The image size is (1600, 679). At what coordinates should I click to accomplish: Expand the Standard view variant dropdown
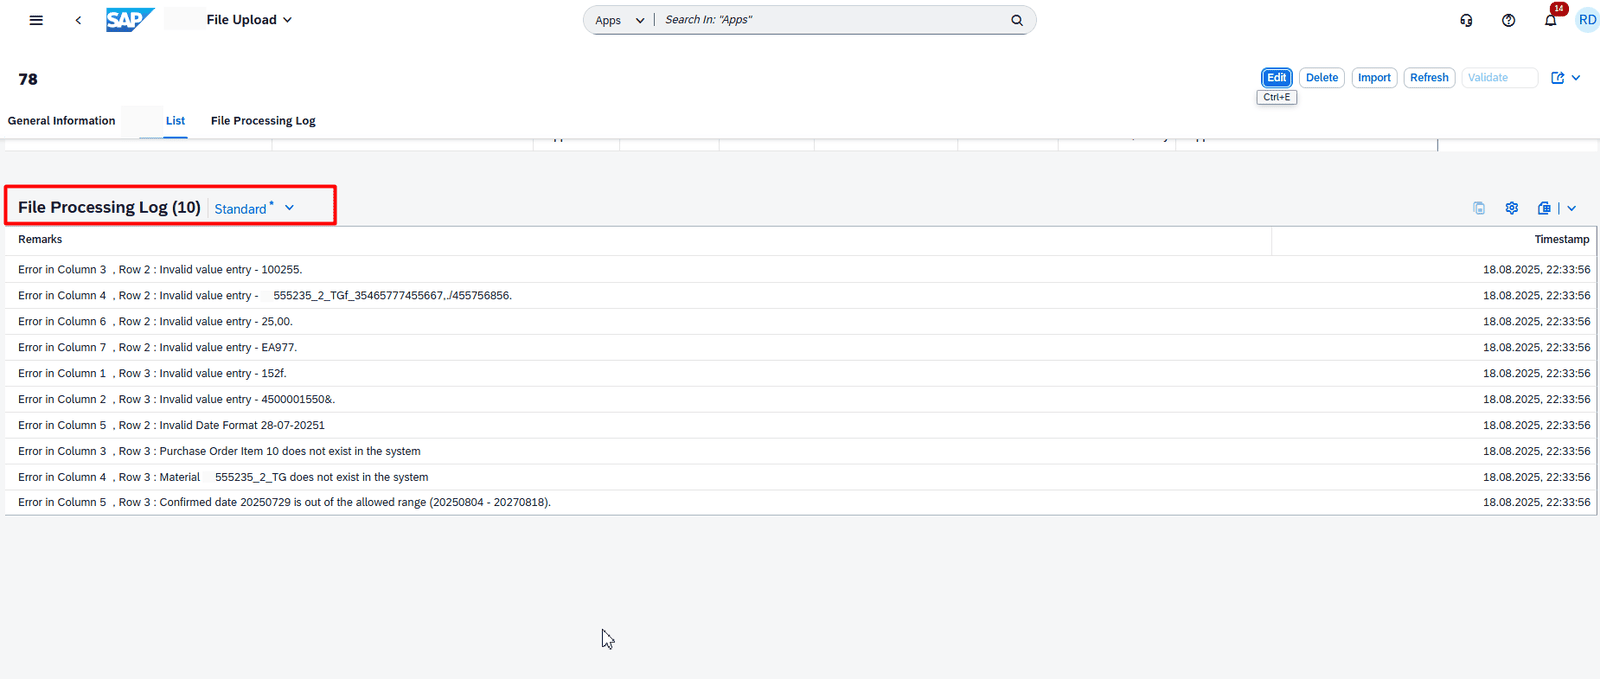(x=289, y=208)
